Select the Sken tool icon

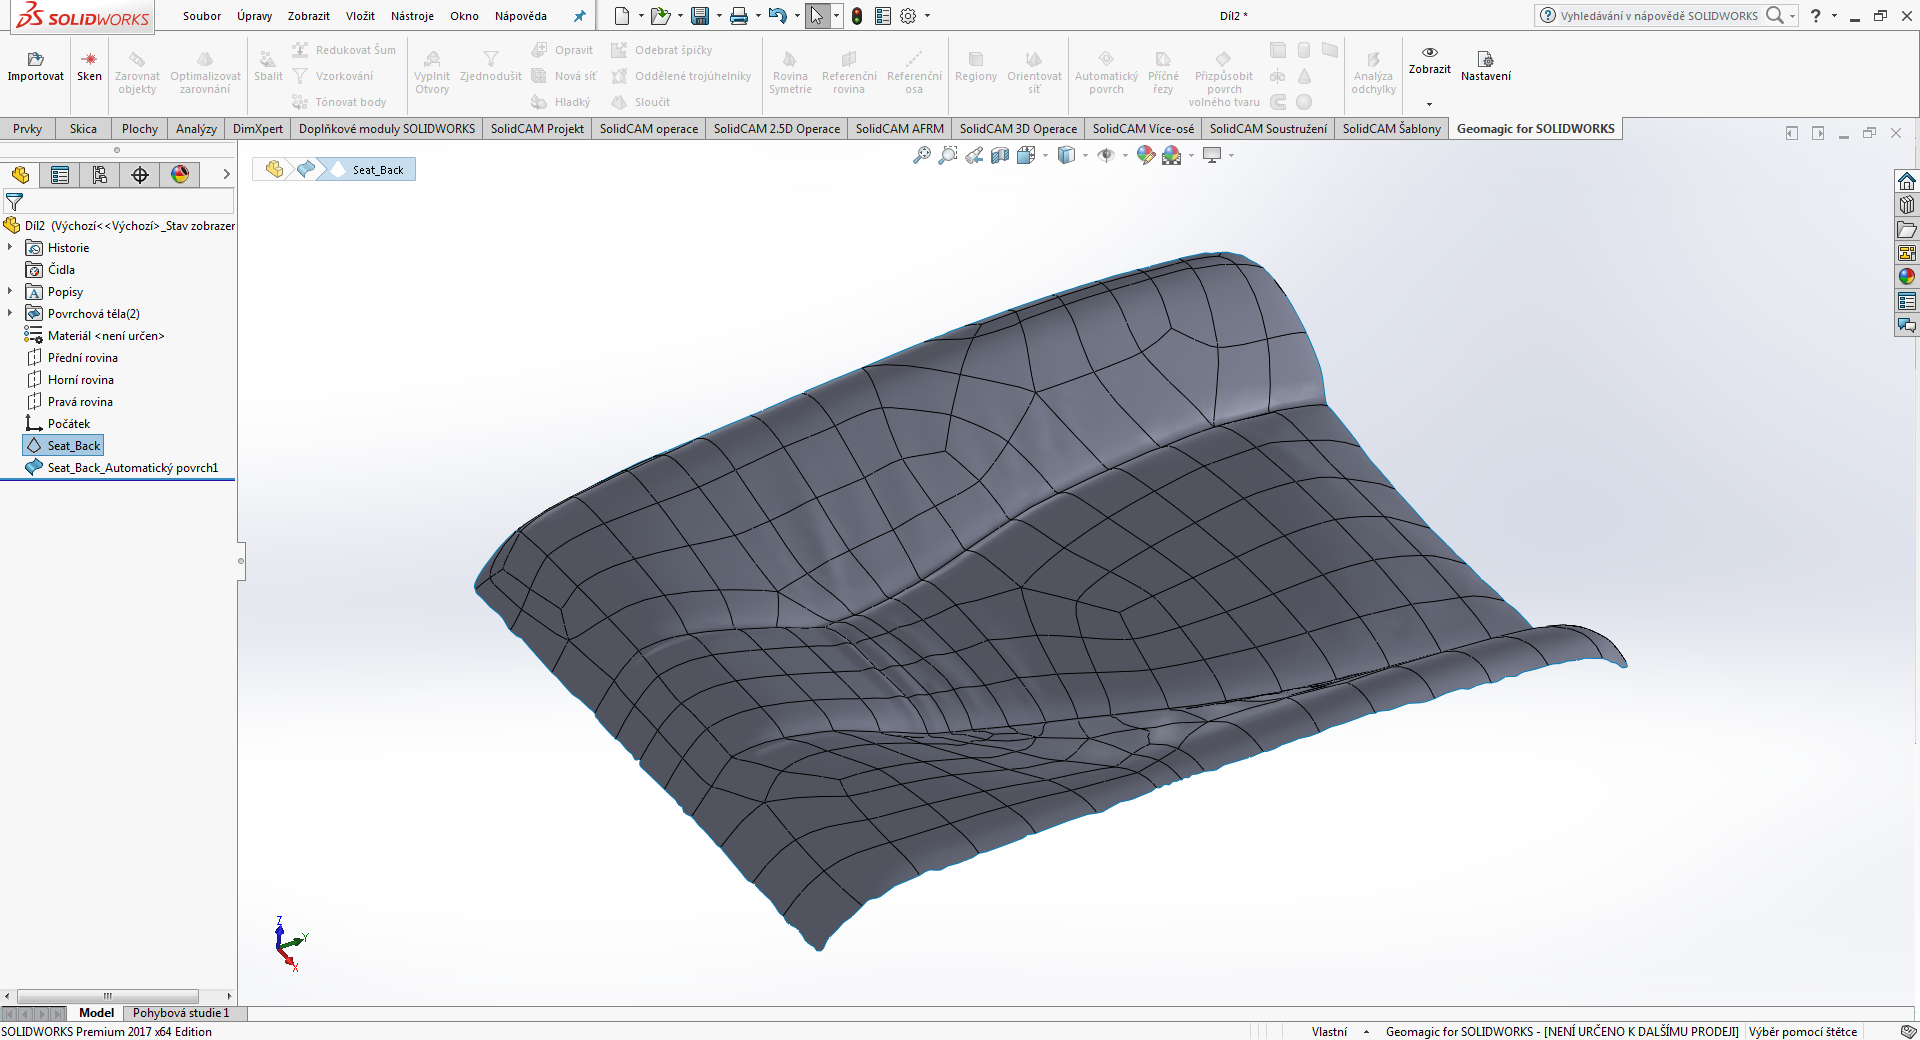pos(89,60)
